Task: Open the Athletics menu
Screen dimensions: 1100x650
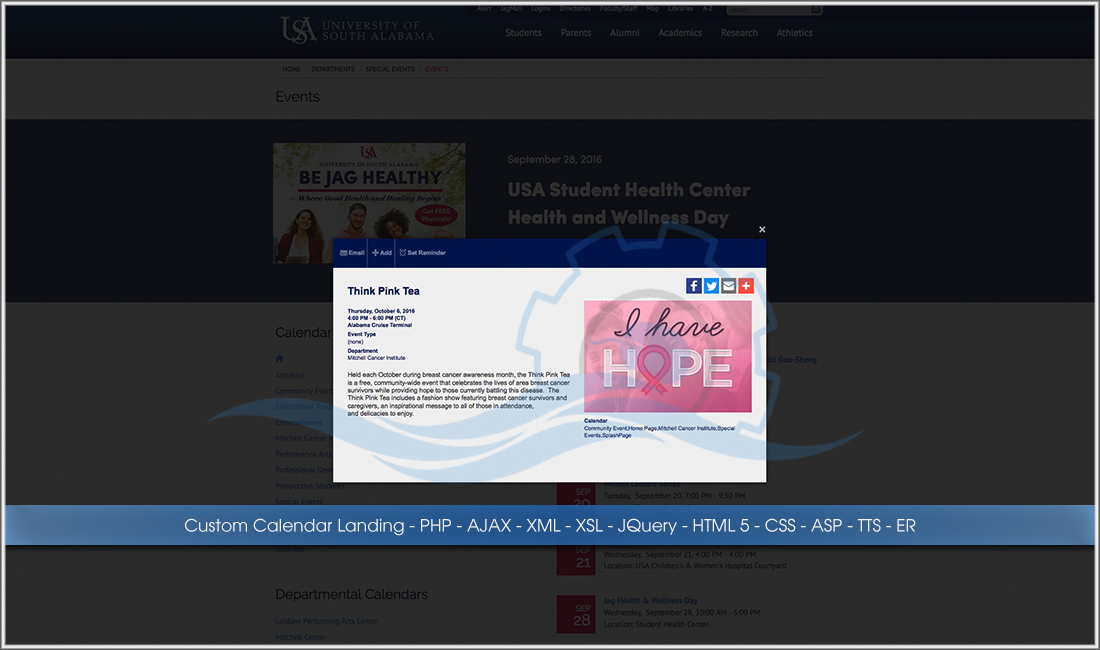Action: tap(794, 33)
